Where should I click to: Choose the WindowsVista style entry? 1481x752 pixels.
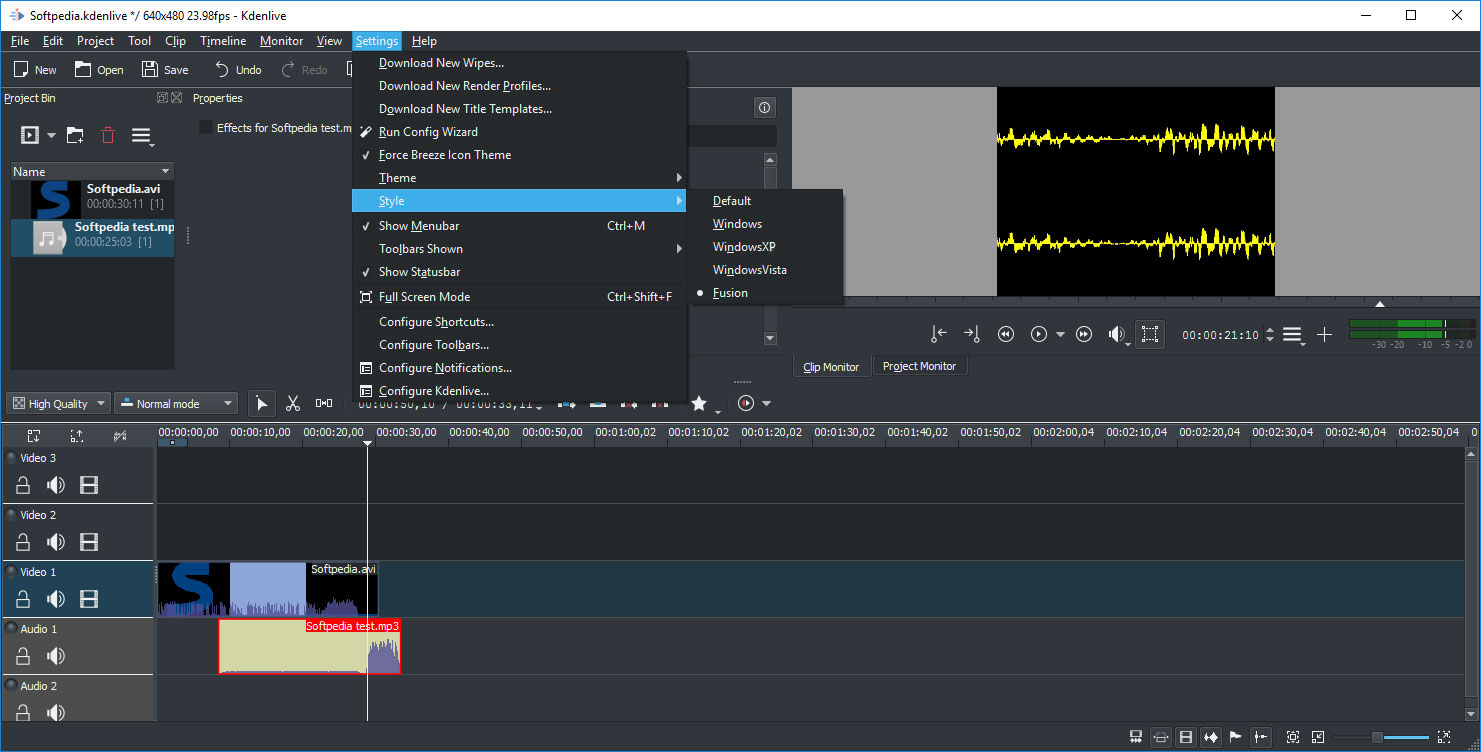click(x=749, y=270)
